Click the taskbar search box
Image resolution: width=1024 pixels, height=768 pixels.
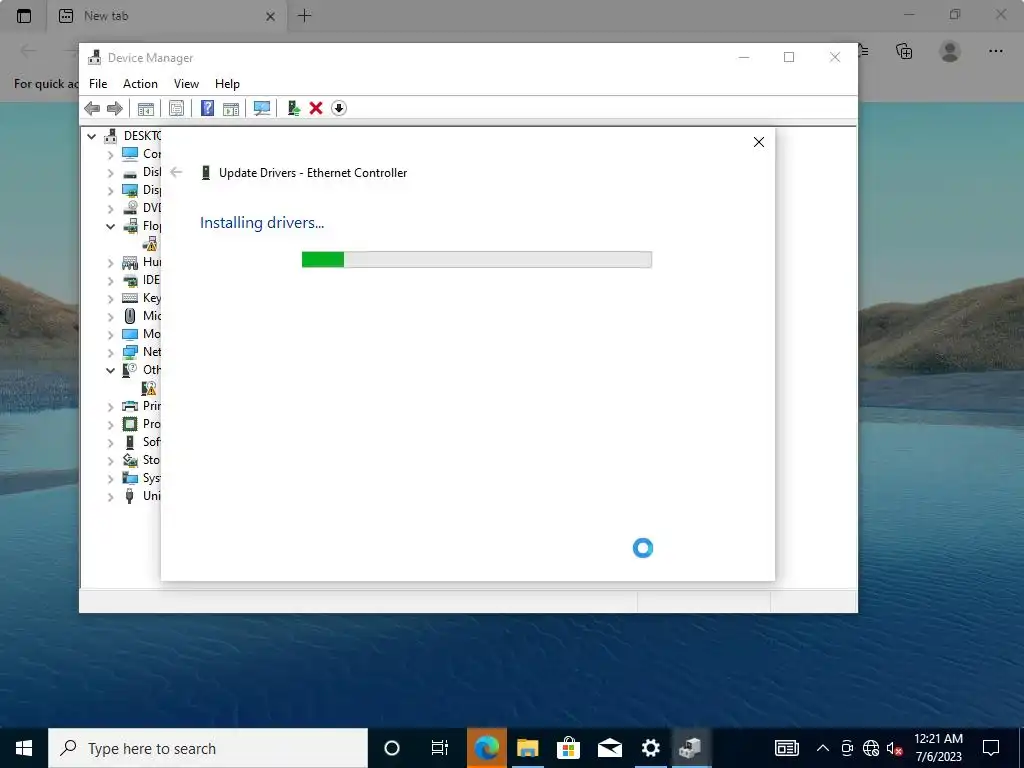point(208,748)
